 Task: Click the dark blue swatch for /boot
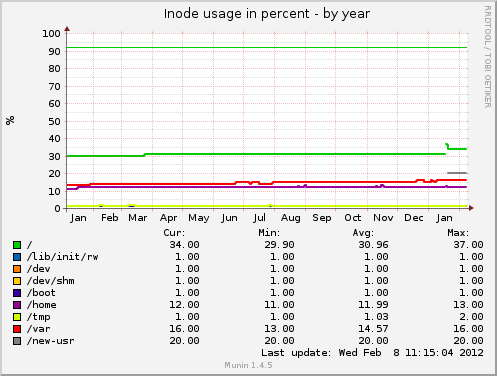click(17, 293)
